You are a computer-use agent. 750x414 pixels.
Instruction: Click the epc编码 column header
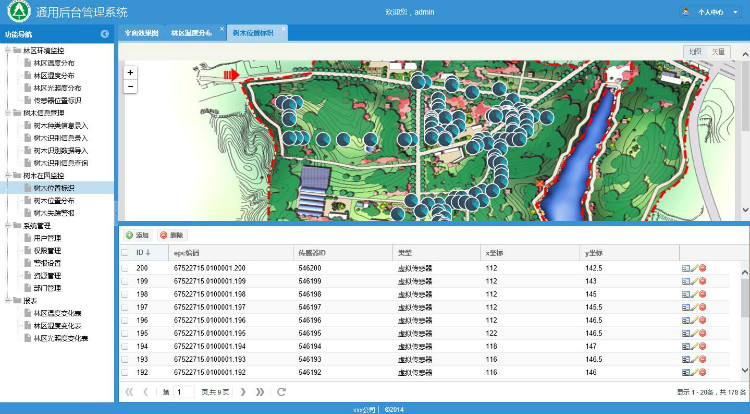tap(231, 252)
